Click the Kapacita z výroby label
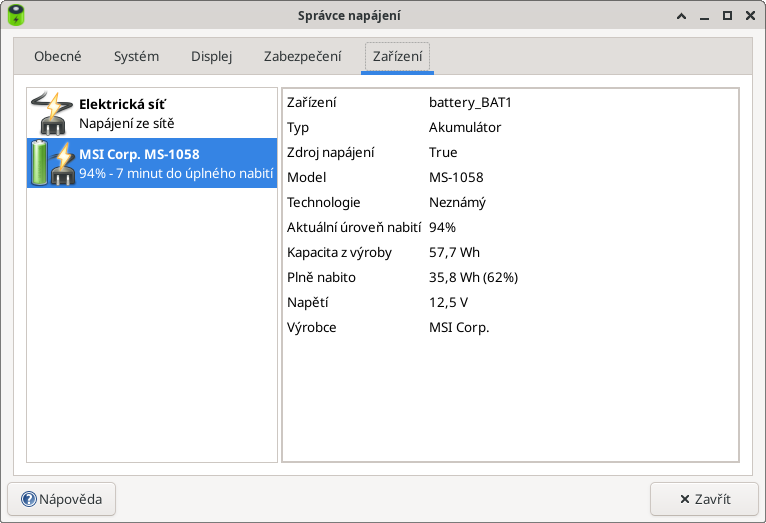 (340, 253)
